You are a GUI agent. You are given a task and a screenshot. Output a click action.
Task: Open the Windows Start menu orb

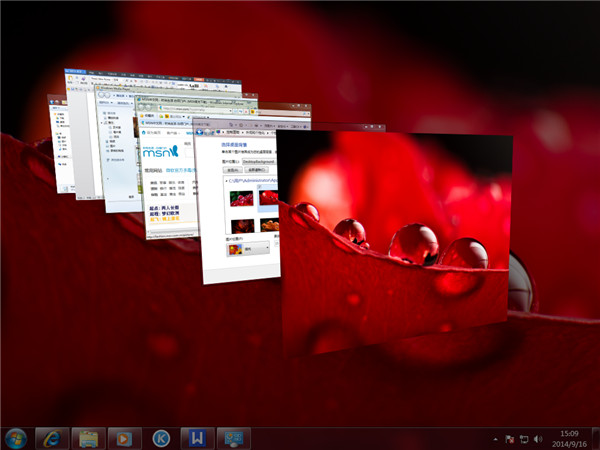click(x=16, y=438)
